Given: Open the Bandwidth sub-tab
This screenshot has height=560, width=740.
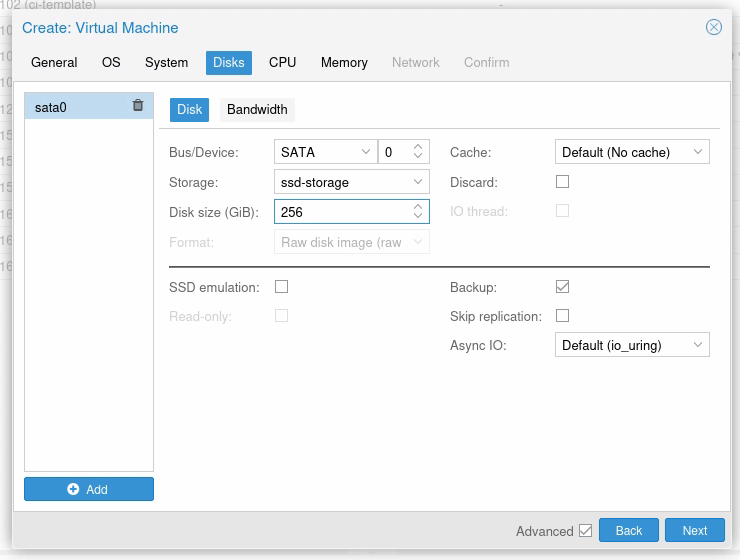Looking at the screenshot, I should pos(257,109).
